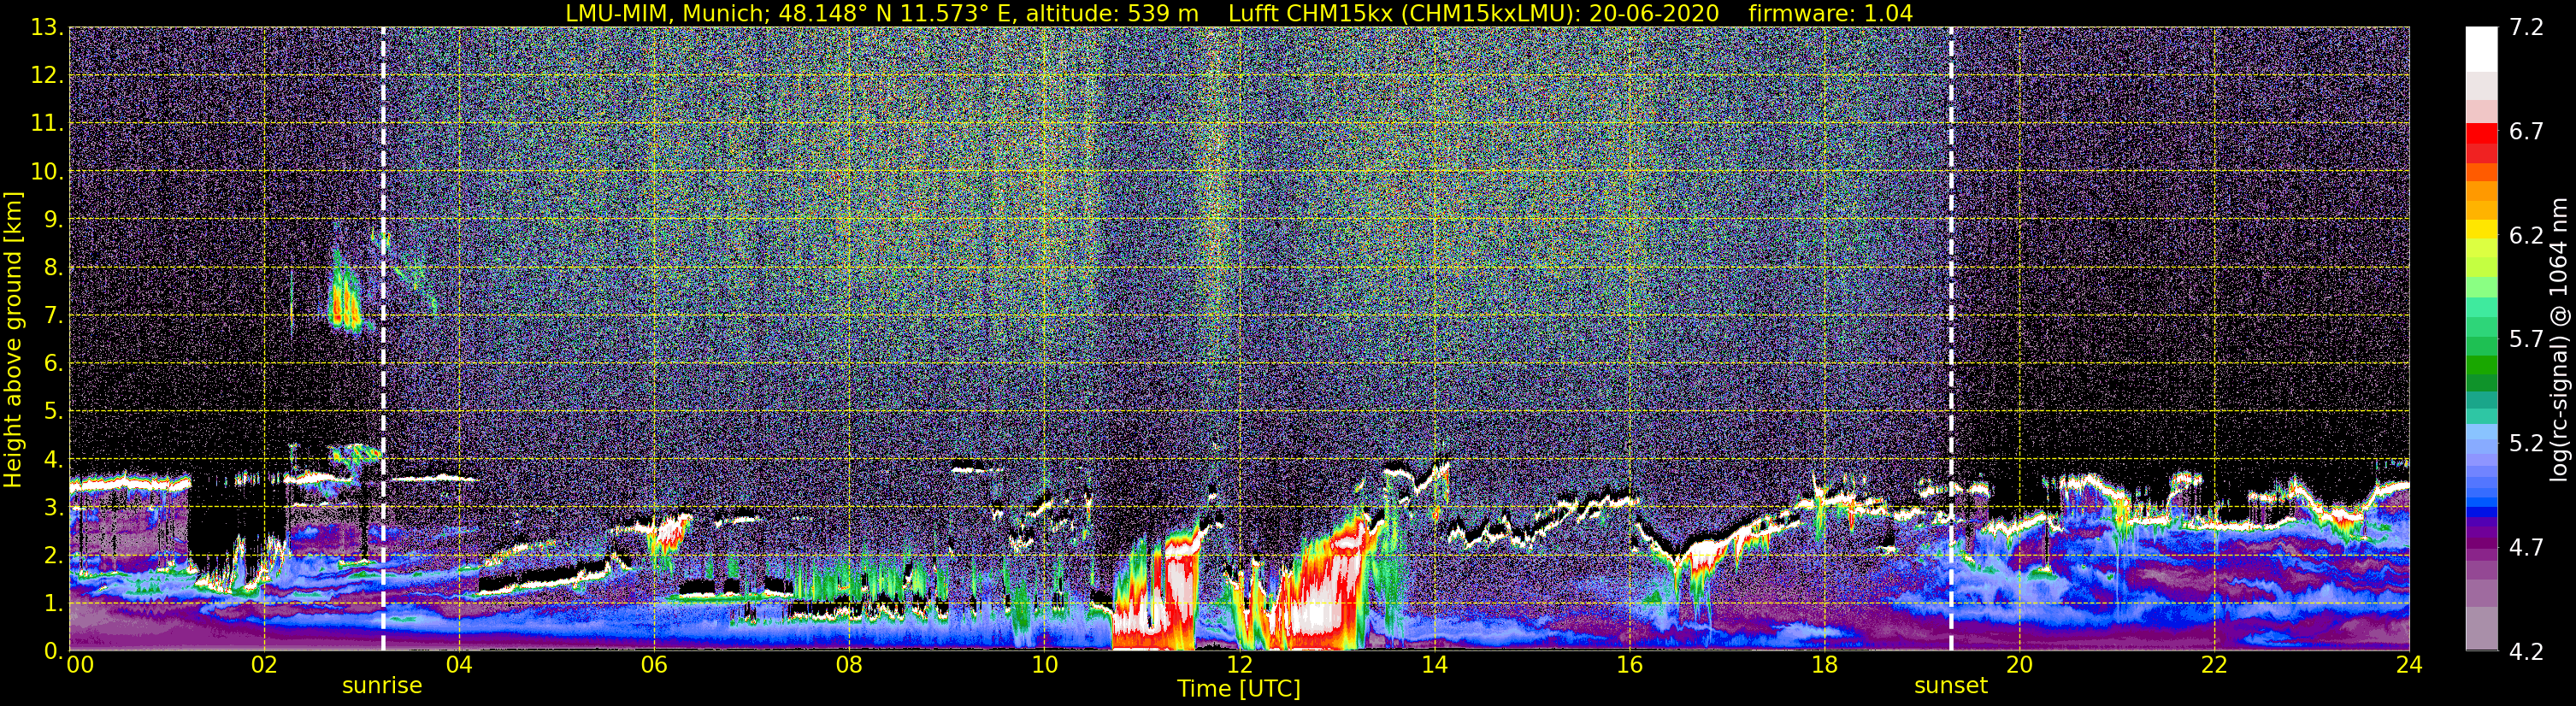Screen dimensions: 2576x706
Task: Click the 12. label on height axis
Action: click(x=47, y=75)
